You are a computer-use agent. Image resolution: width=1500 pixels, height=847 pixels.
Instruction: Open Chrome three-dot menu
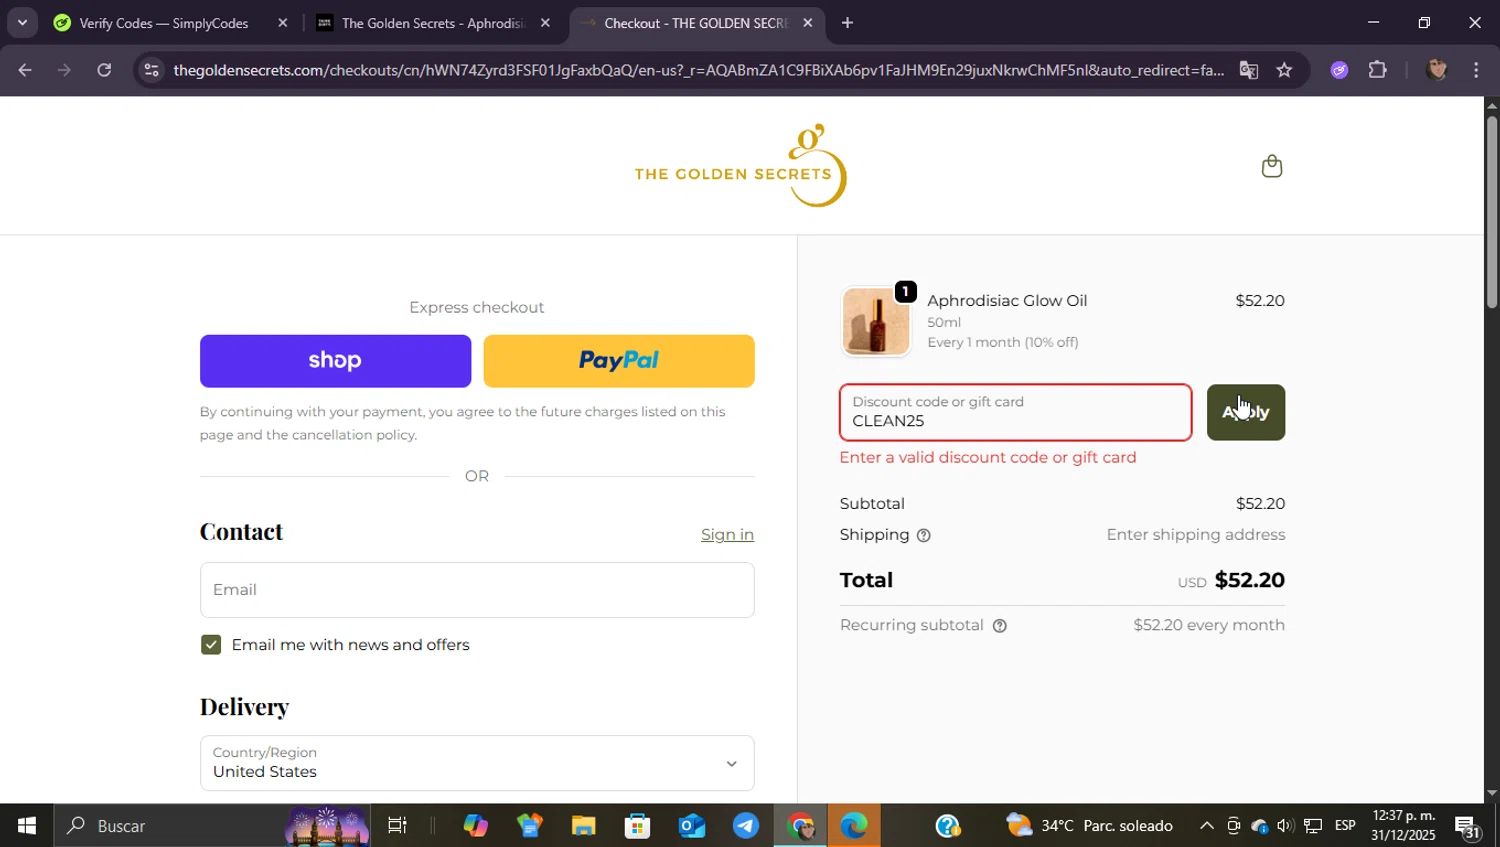pyautogui.click(x=1476, y=70)
